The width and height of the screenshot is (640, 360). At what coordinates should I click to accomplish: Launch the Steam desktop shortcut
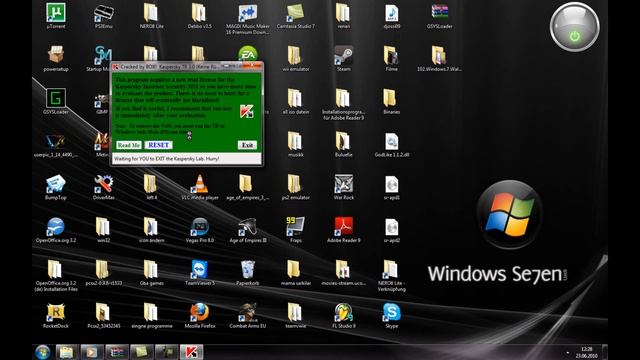(x=344, y=58)
